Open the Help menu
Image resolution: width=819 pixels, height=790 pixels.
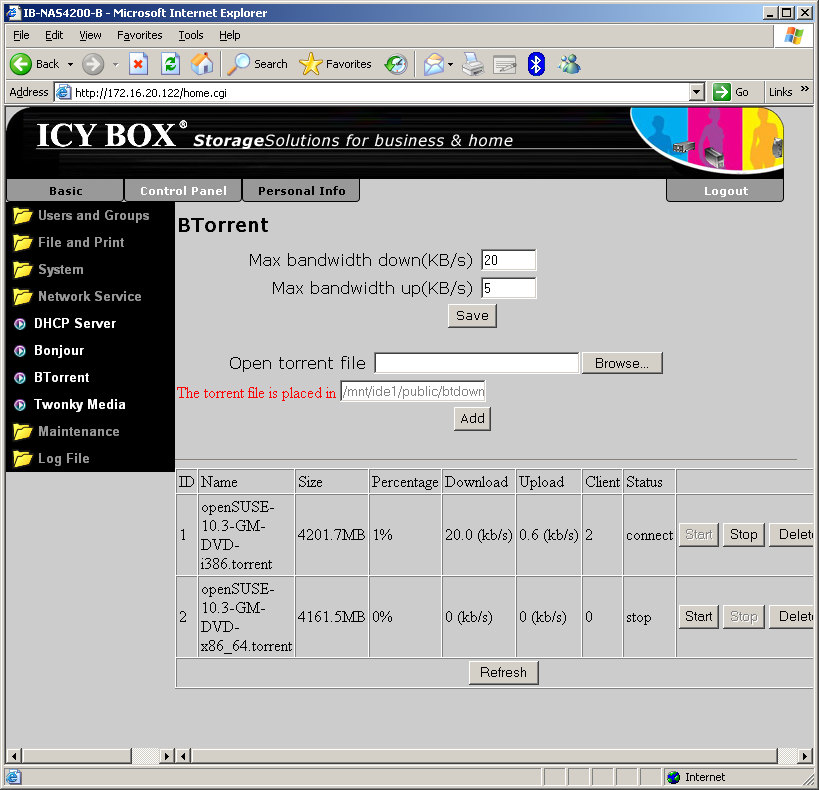point(229,35)
